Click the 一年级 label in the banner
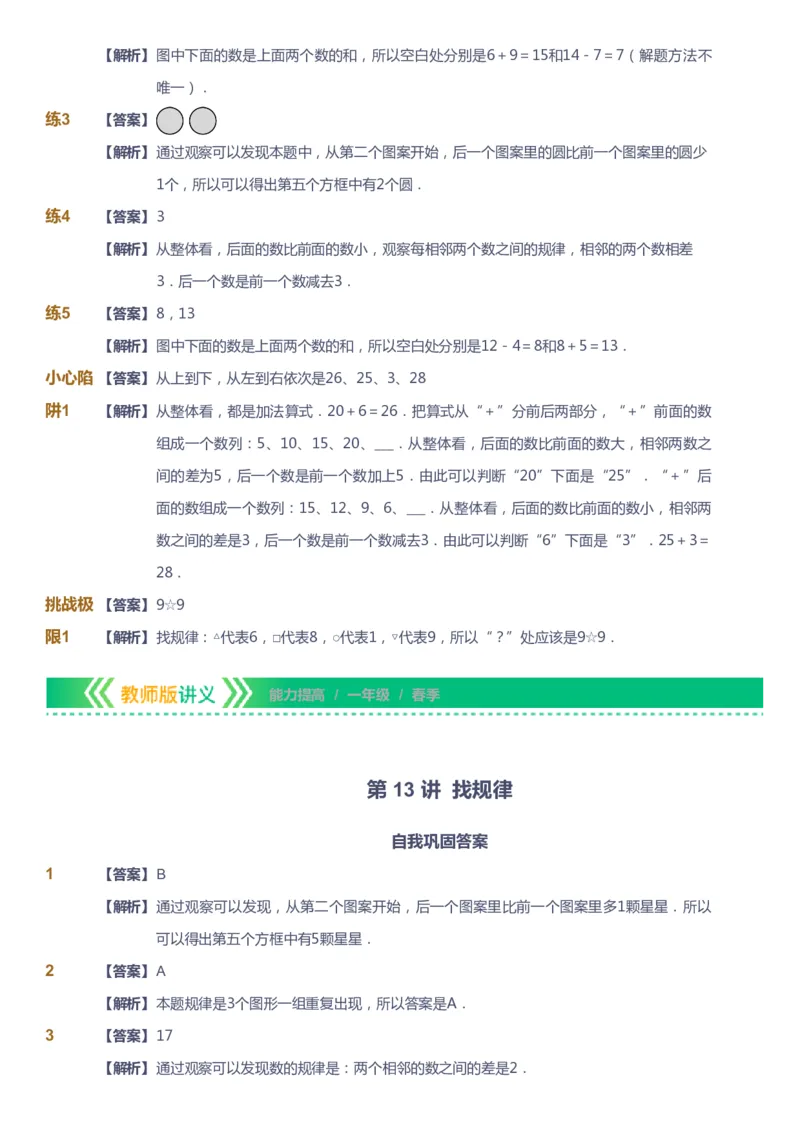The width and height of the screenshot is (800, 1133). click(x=370, y=694)
